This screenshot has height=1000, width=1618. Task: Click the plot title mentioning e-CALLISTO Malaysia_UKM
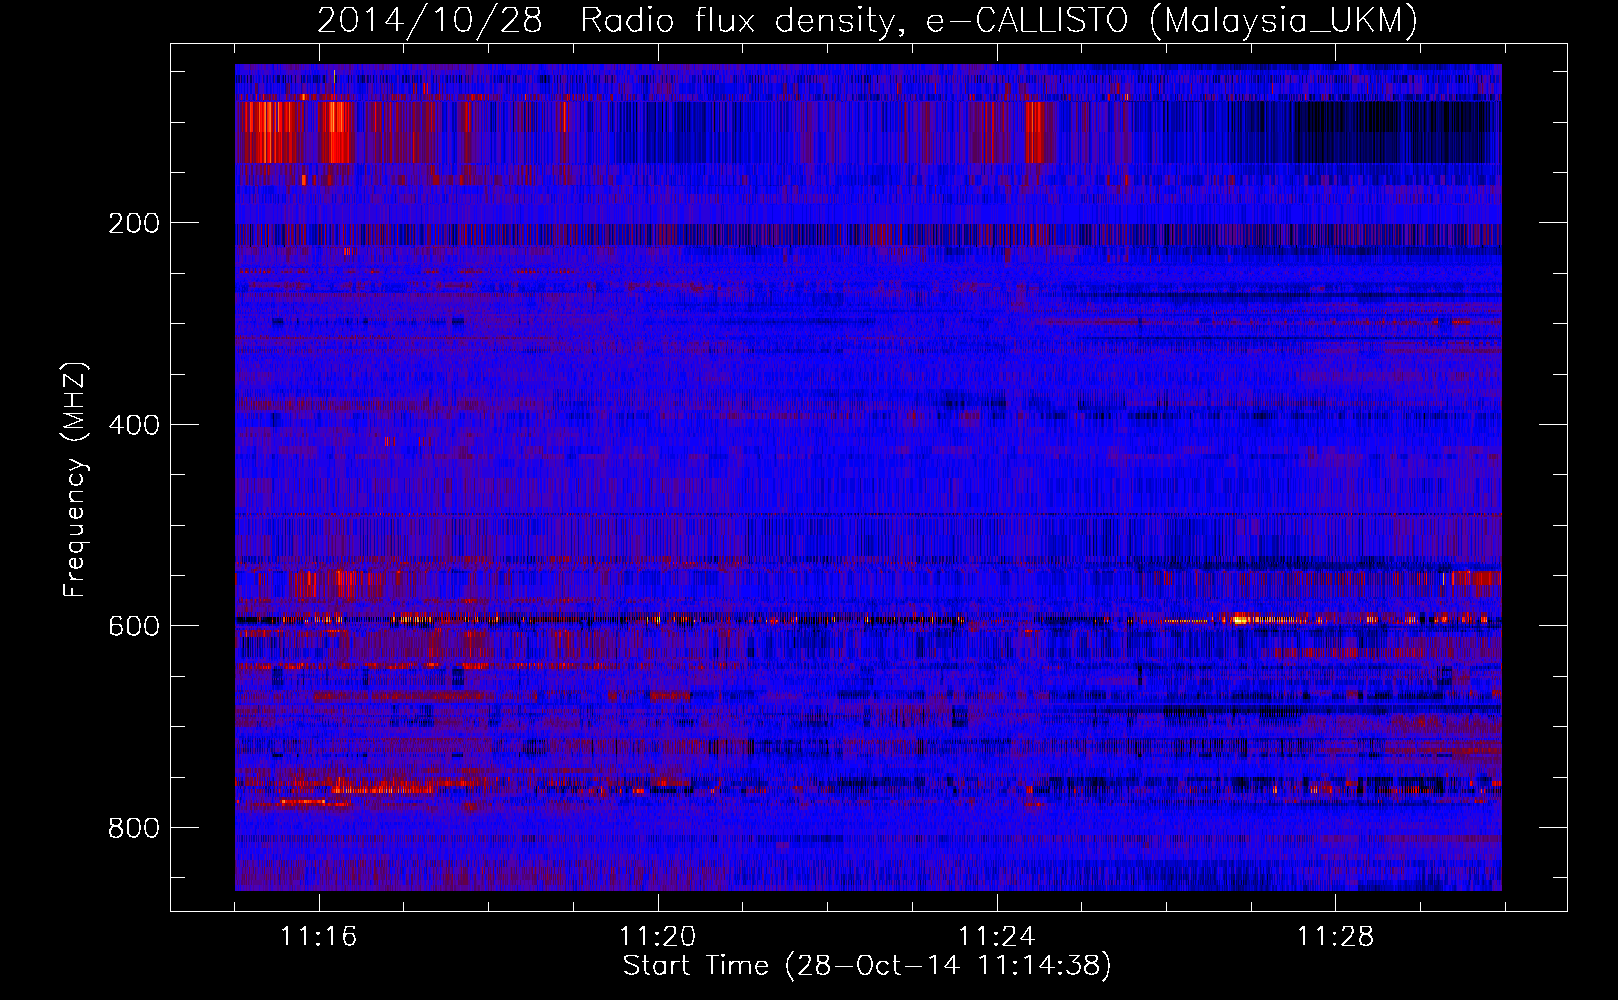867,21
